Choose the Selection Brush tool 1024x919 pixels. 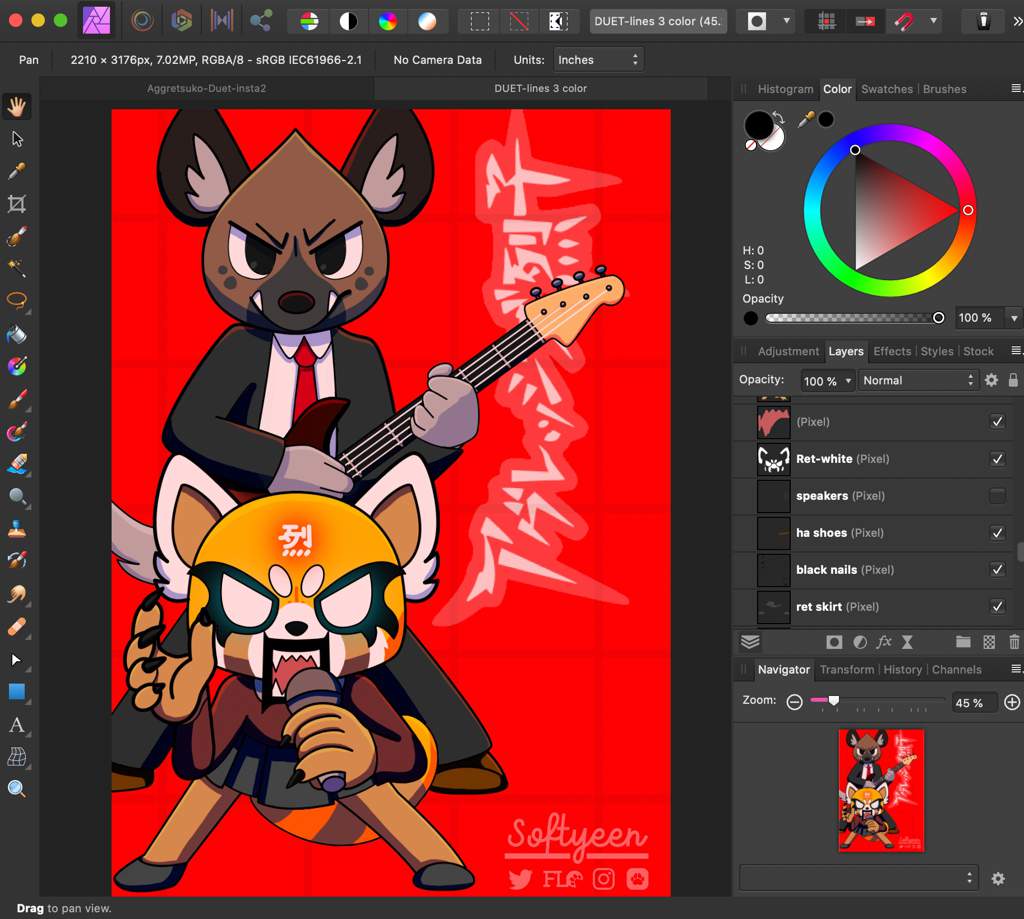click(x=17, y=236)
